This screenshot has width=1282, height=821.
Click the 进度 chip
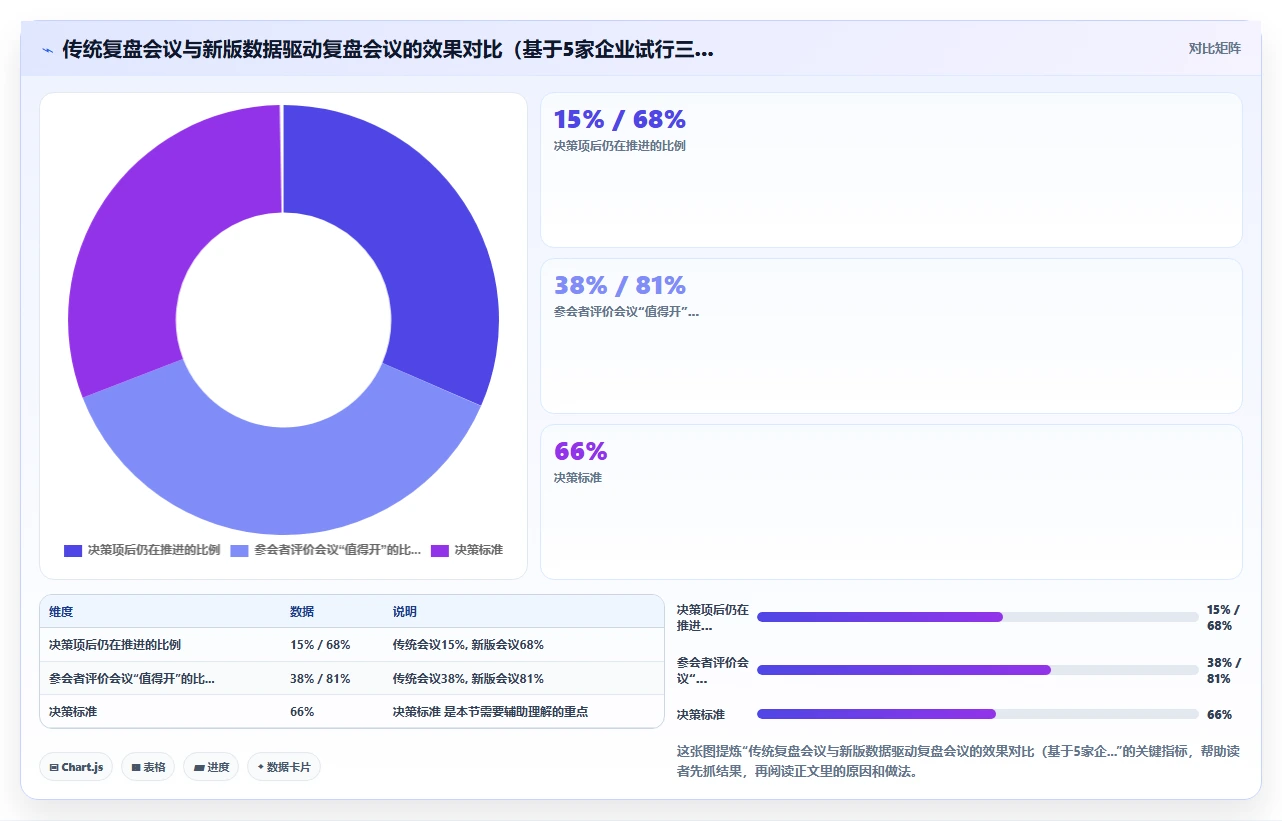(x=211, y=767)
